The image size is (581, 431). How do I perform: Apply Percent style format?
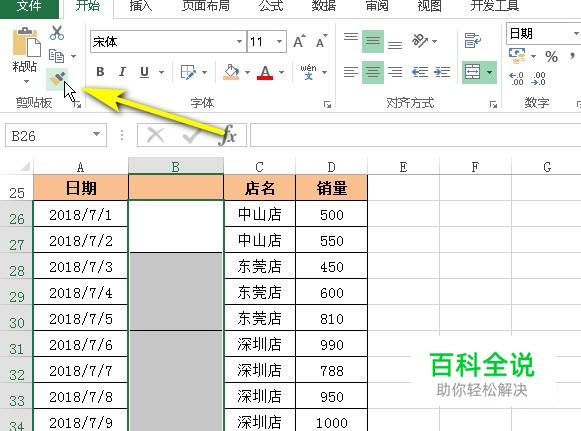[x=551, y=56]
